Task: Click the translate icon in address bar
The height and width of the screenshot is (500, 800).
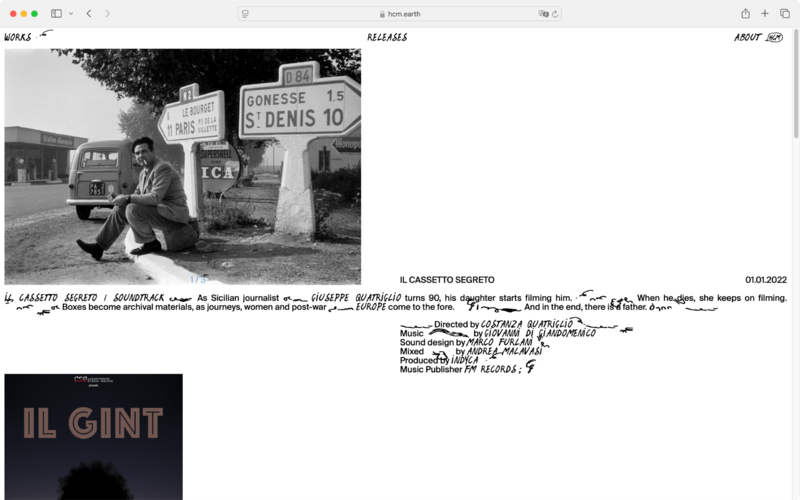Action: [x=543, y=14]
